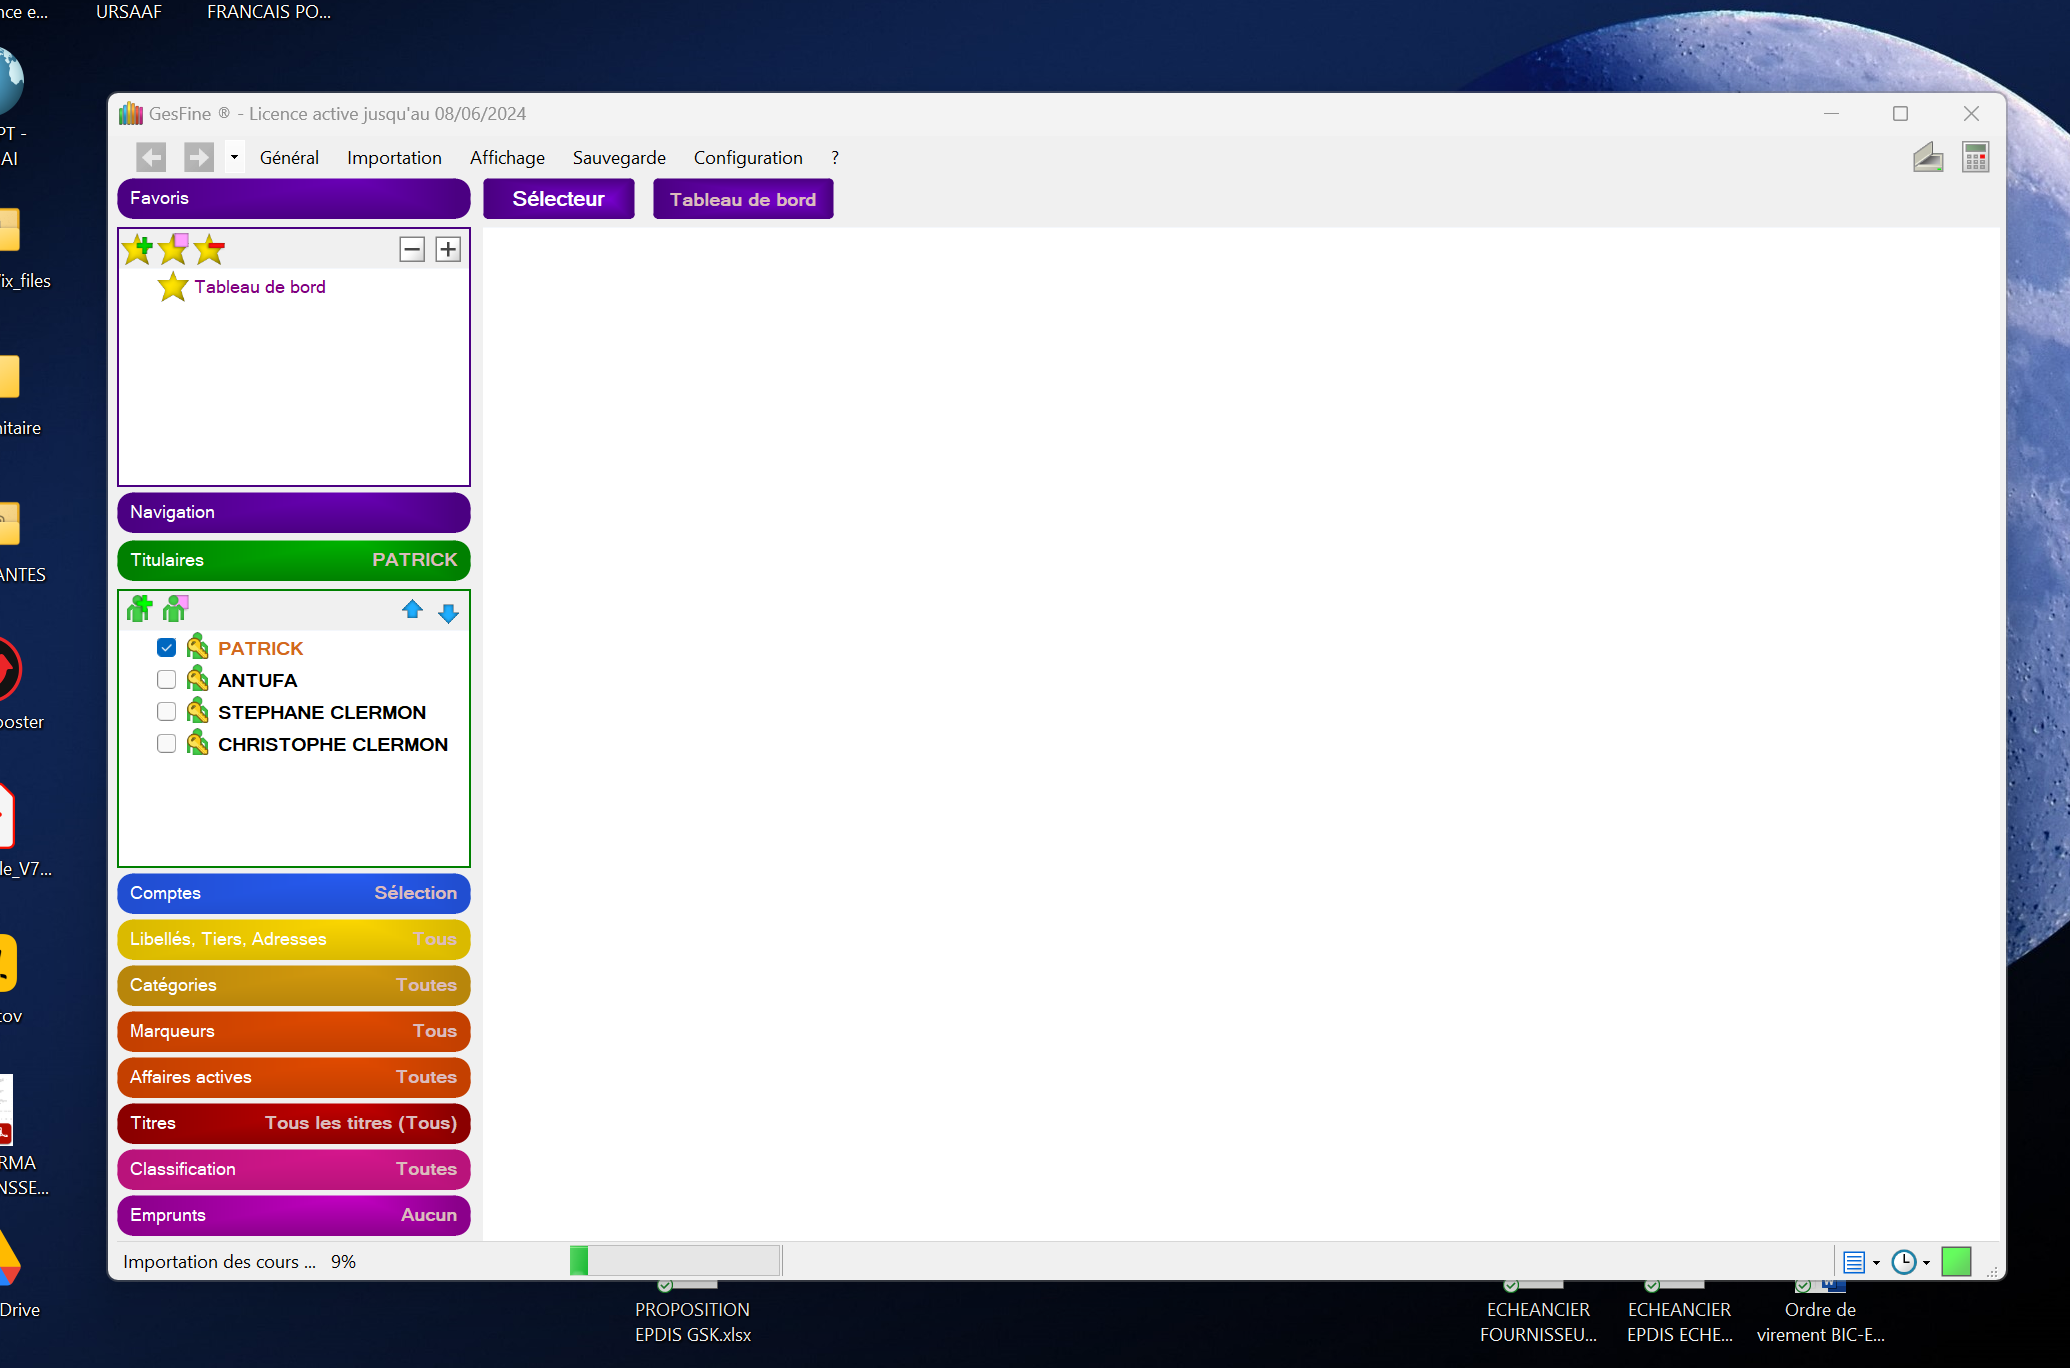Image resolution: width=2070 pixels, height=1368 pixels.
Task: Click the navigate back arrow button
Action: (151, 158)
